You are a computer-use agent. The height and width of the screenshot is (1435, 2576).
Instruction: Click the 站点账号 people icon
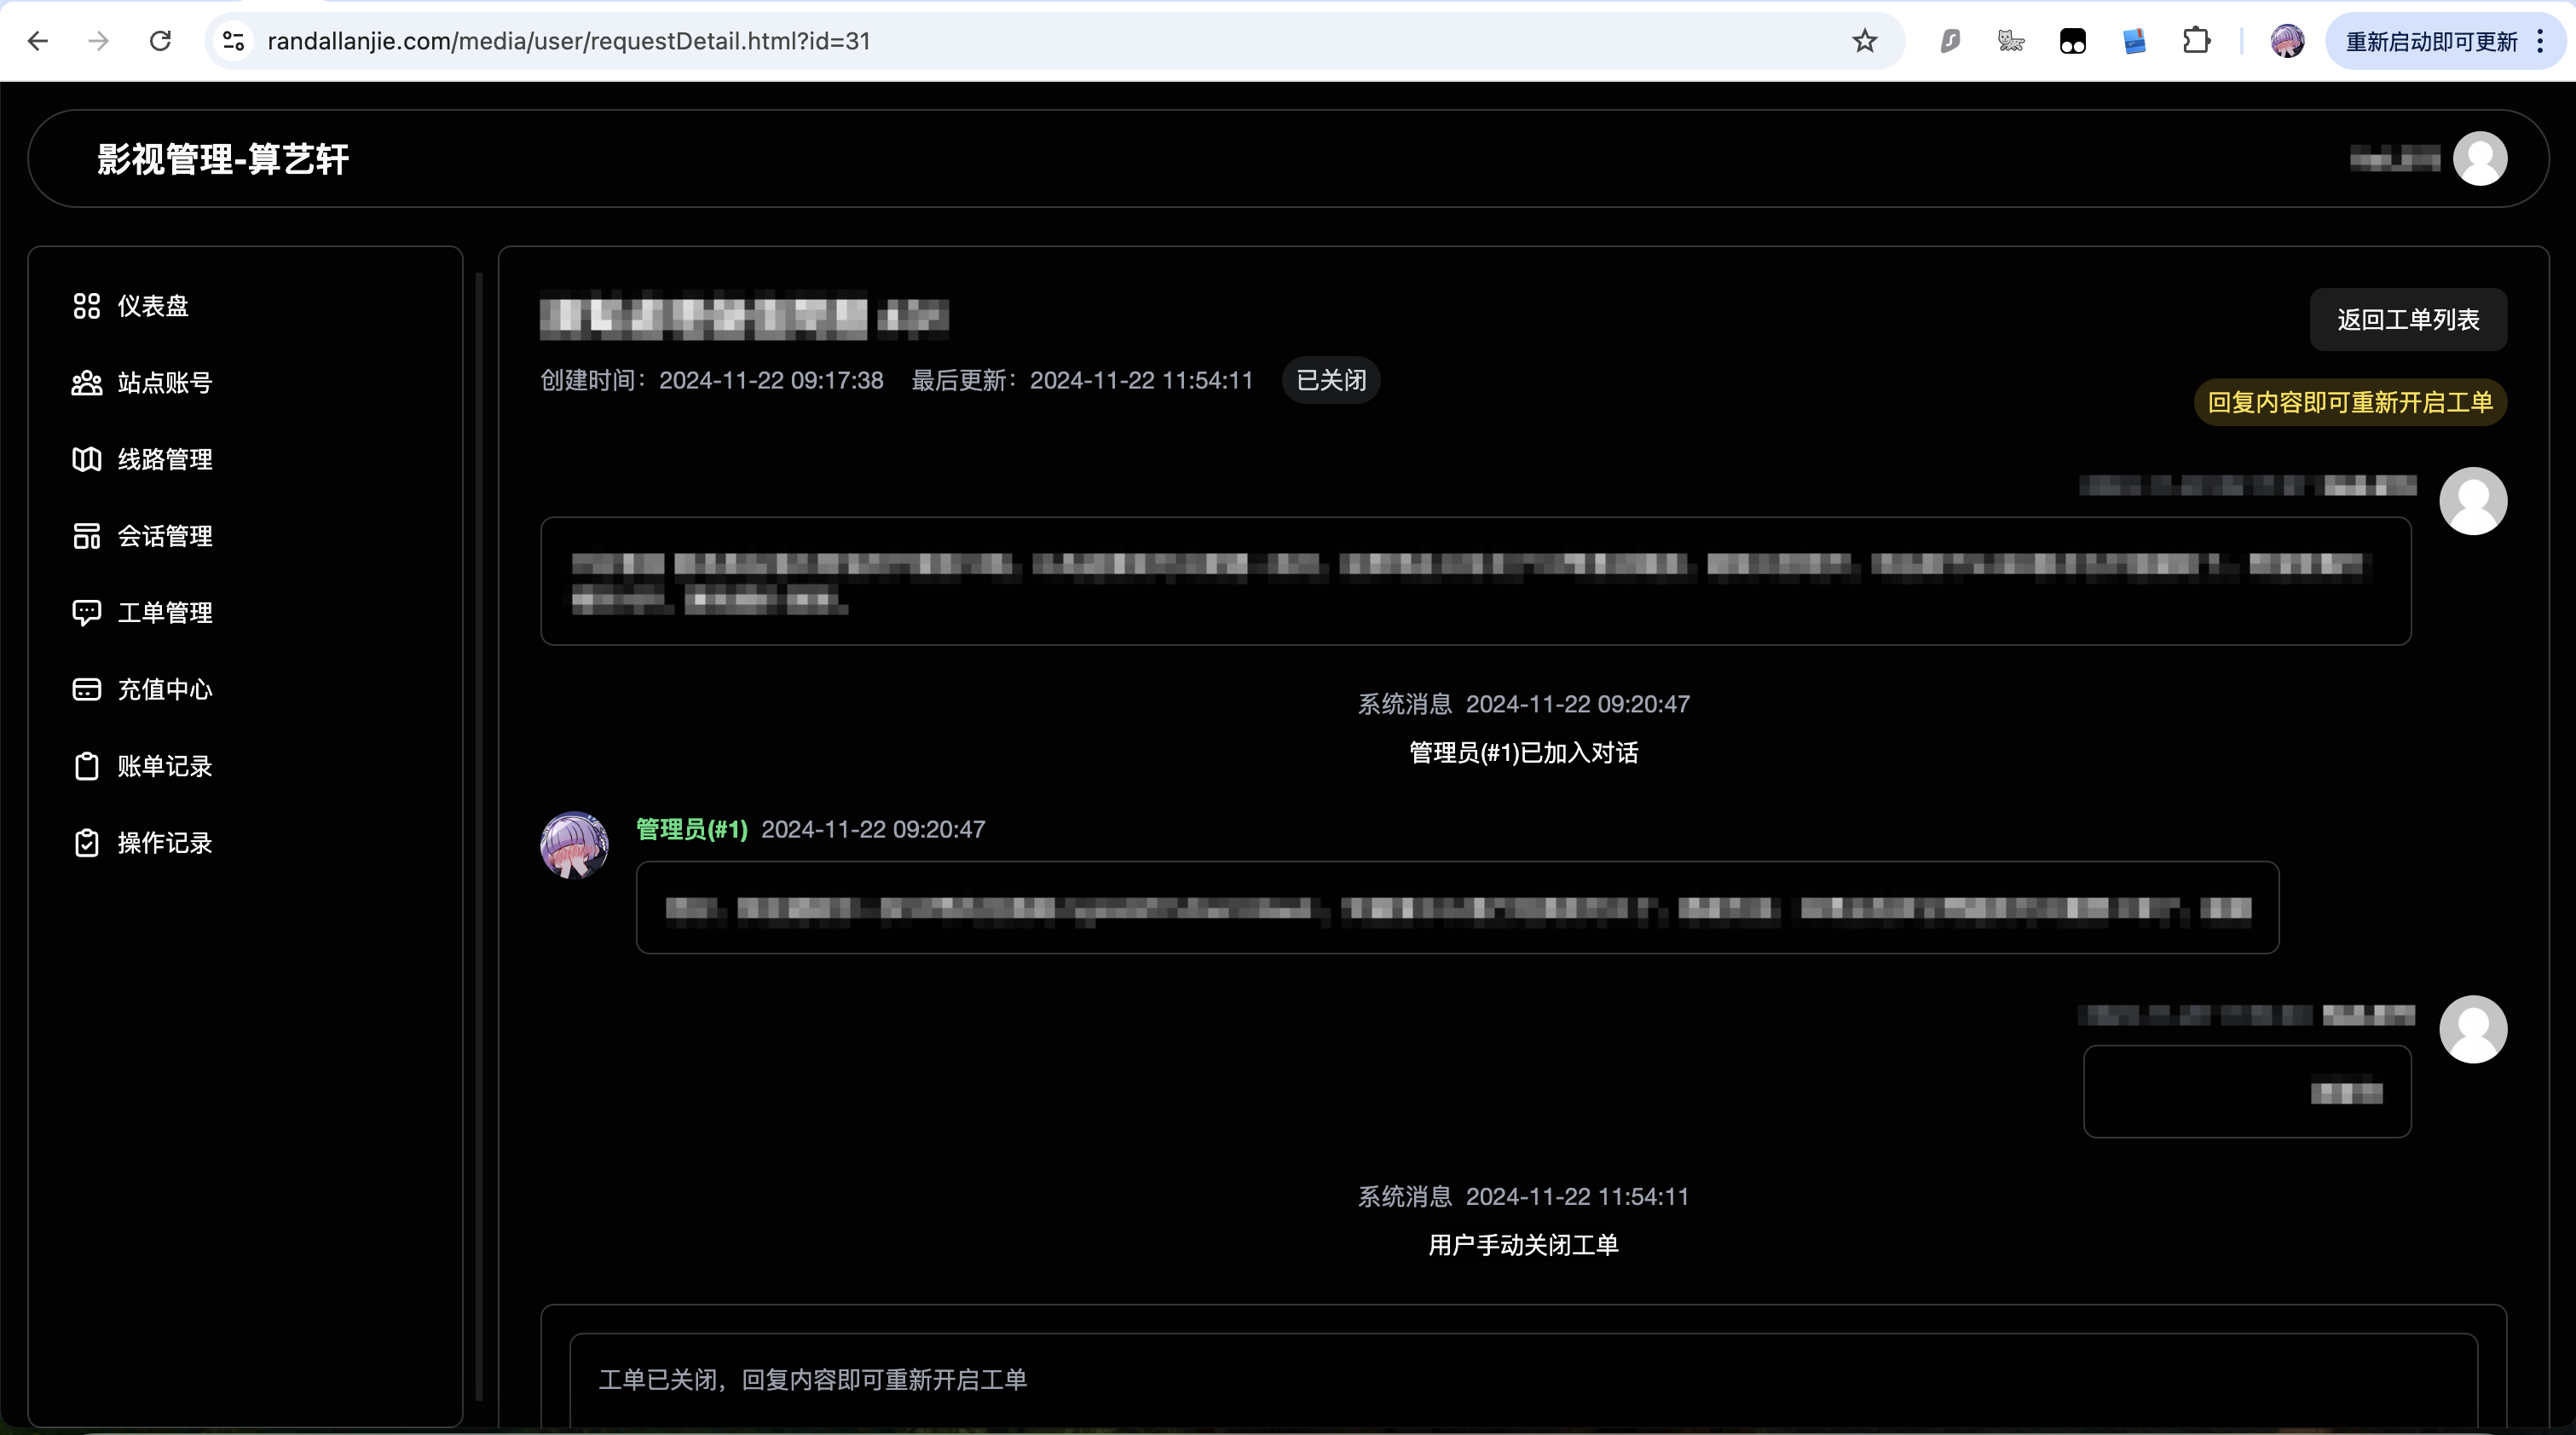click(86, 383)
